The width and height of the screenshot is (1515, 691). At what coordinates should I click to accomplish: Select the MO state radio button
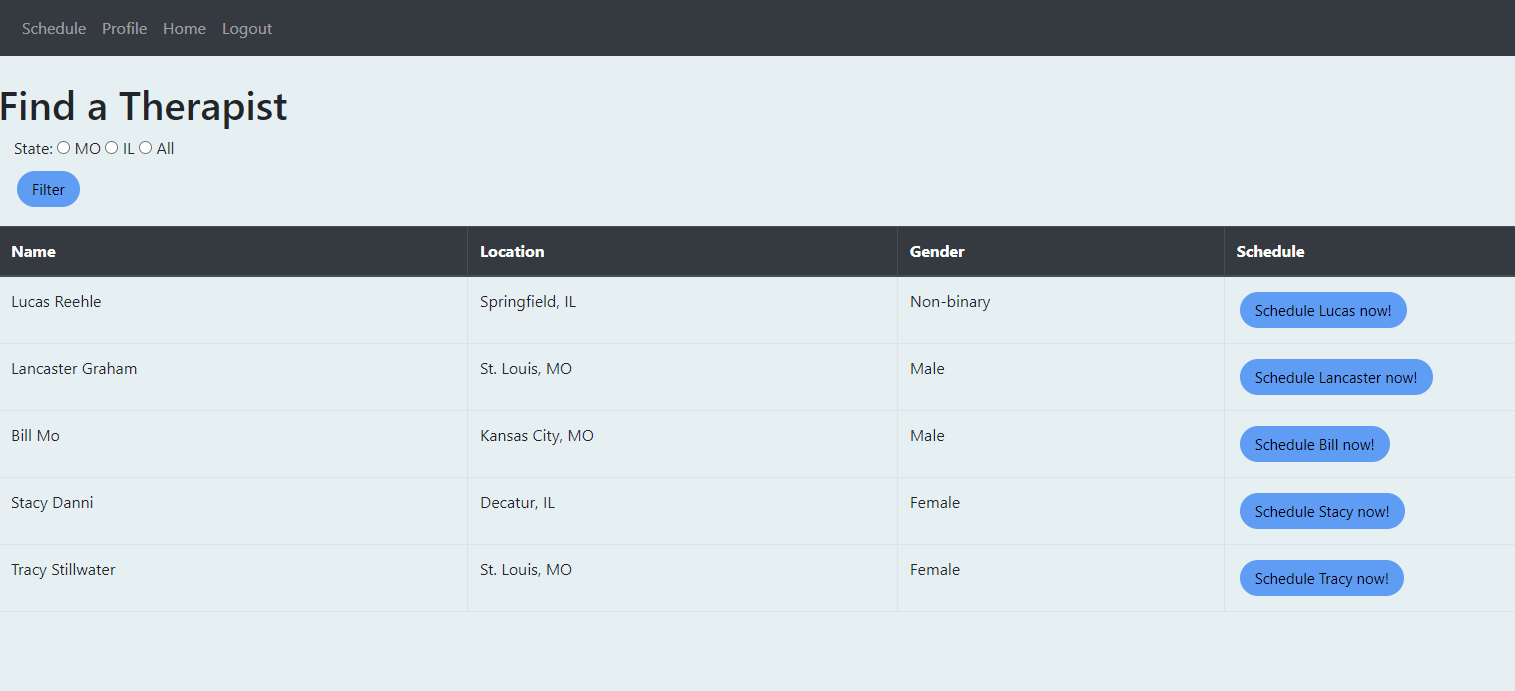pos(64,148)
